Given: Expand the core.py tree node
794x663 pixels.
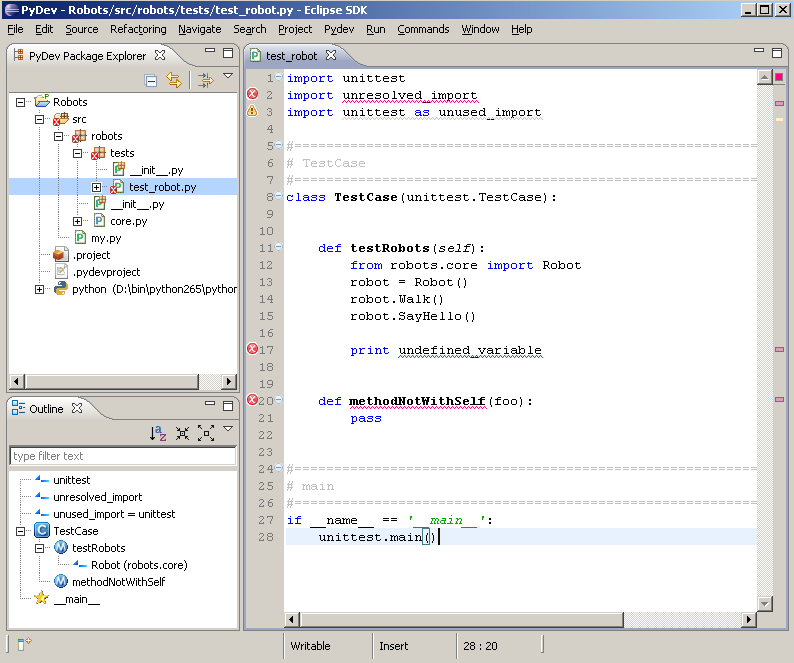Looking at the screenshot, I should tap(77, 221).
